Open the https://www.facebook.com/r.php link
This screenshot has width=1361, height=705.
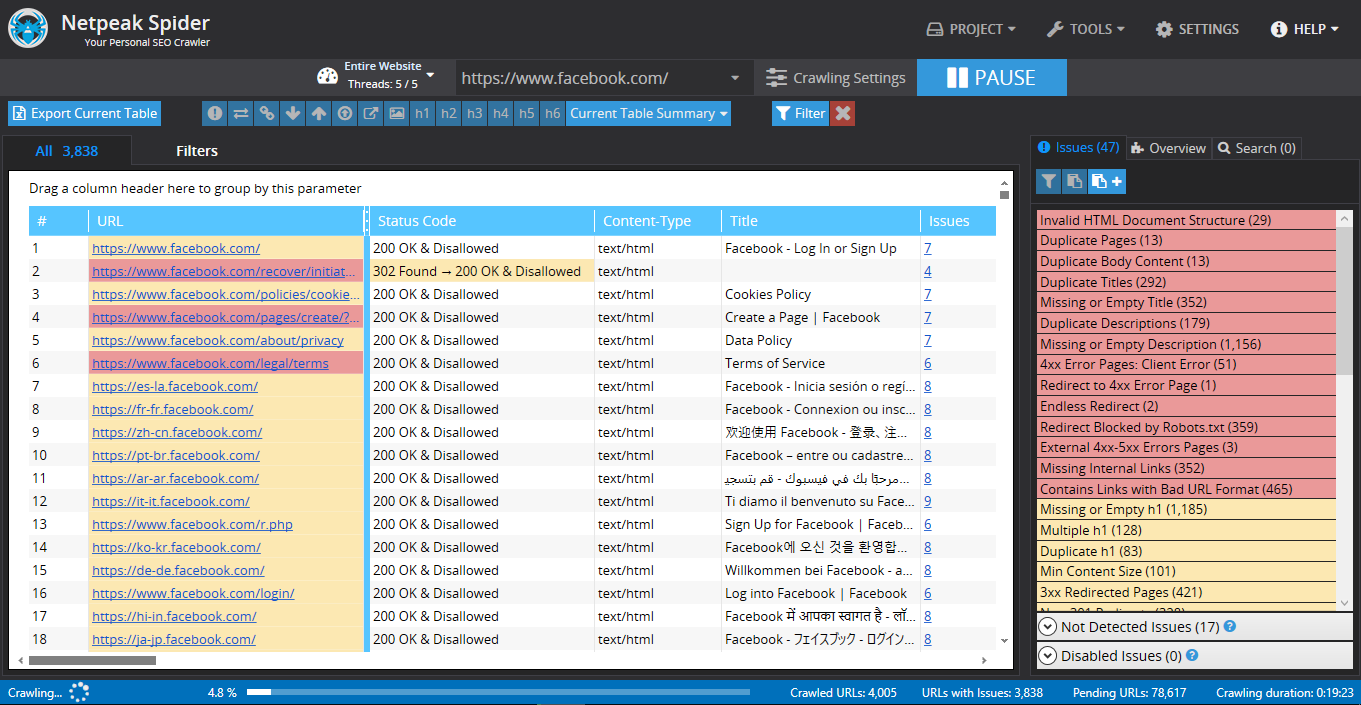click(192, 524)
